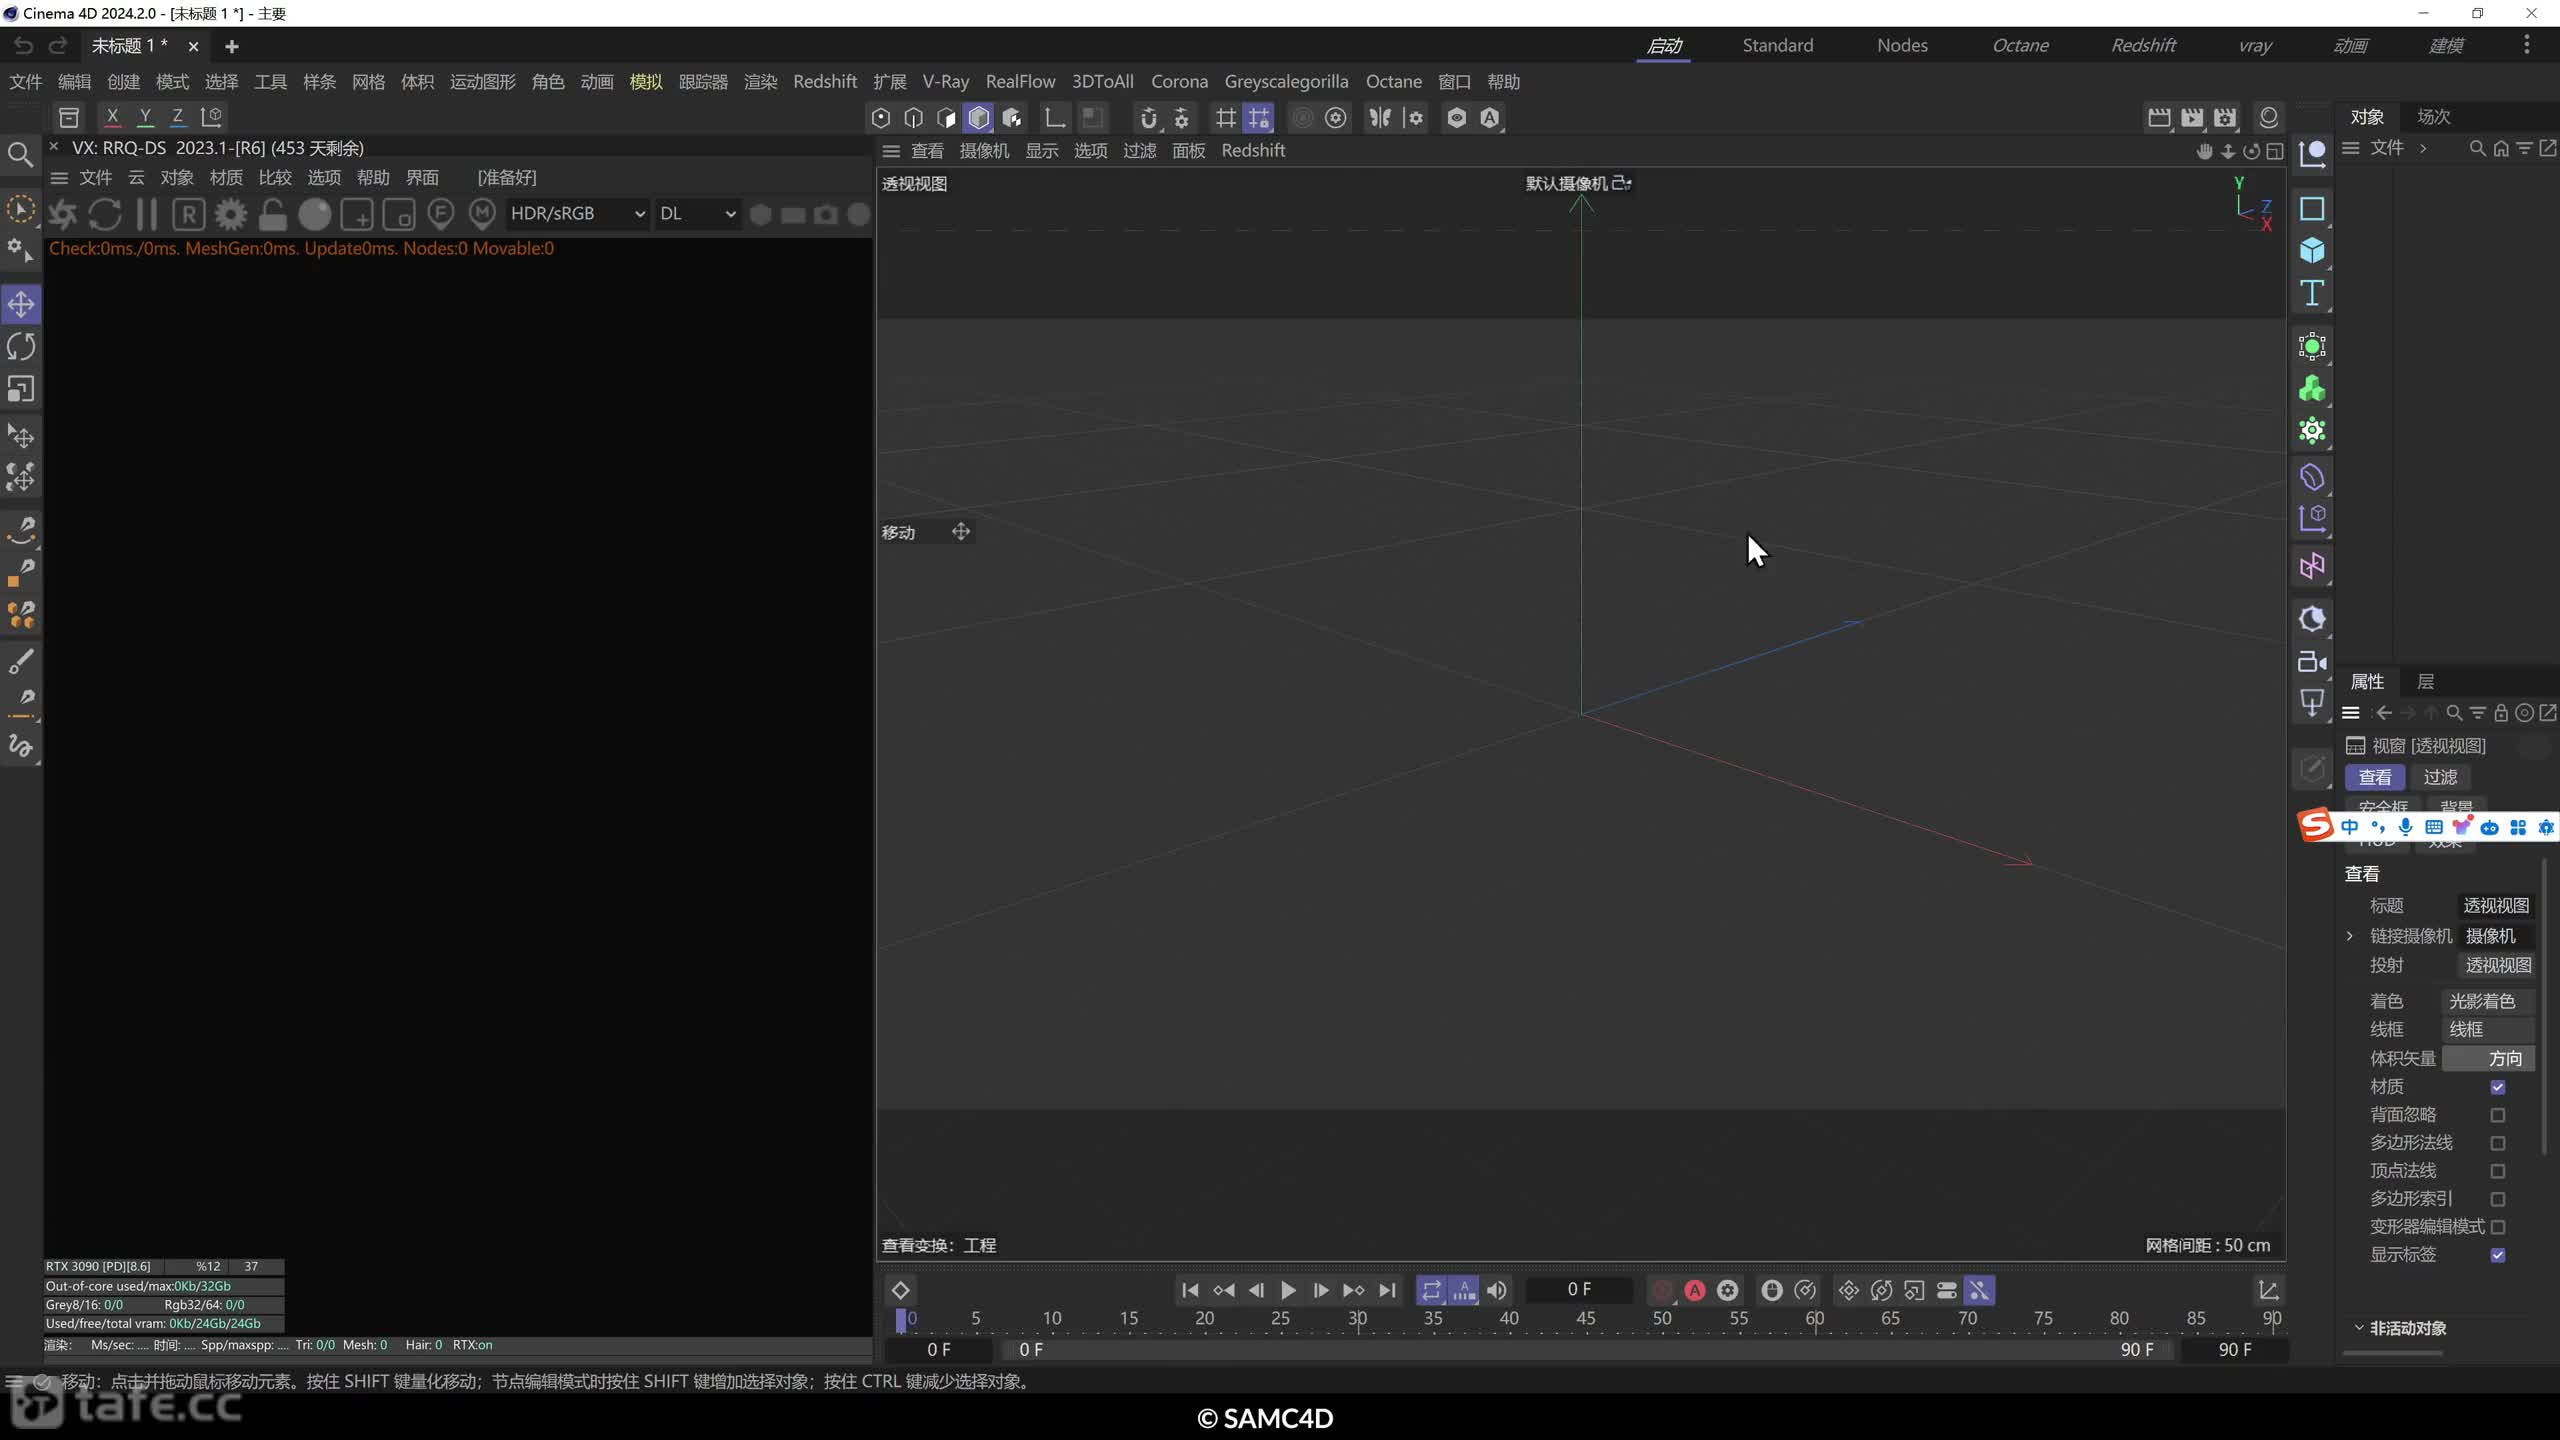
Task: Open the 着色 shading dropdown
Action: point(2488,1001)
